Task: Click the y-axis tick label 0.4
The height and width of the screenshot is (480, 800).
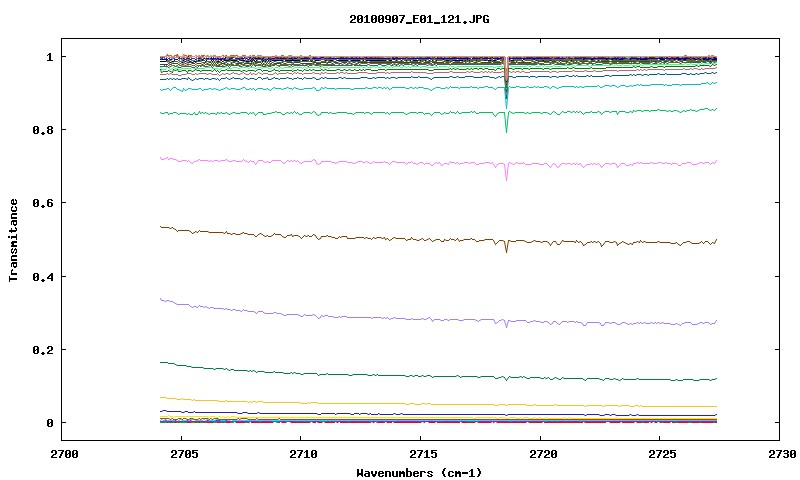Action: (43, 276)
